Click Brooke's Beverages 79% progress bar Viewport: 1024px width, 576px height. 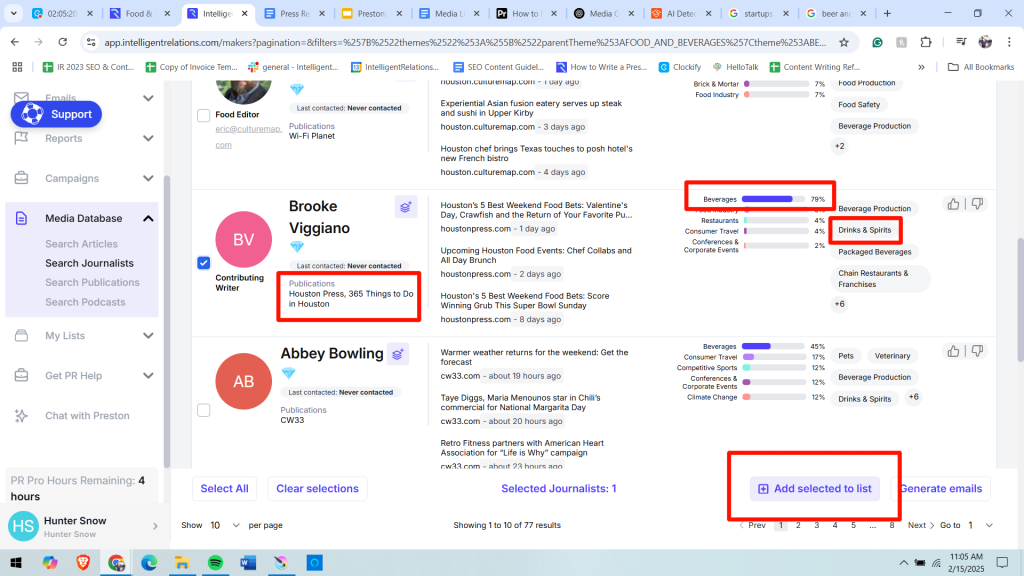[x=773, y=199]
